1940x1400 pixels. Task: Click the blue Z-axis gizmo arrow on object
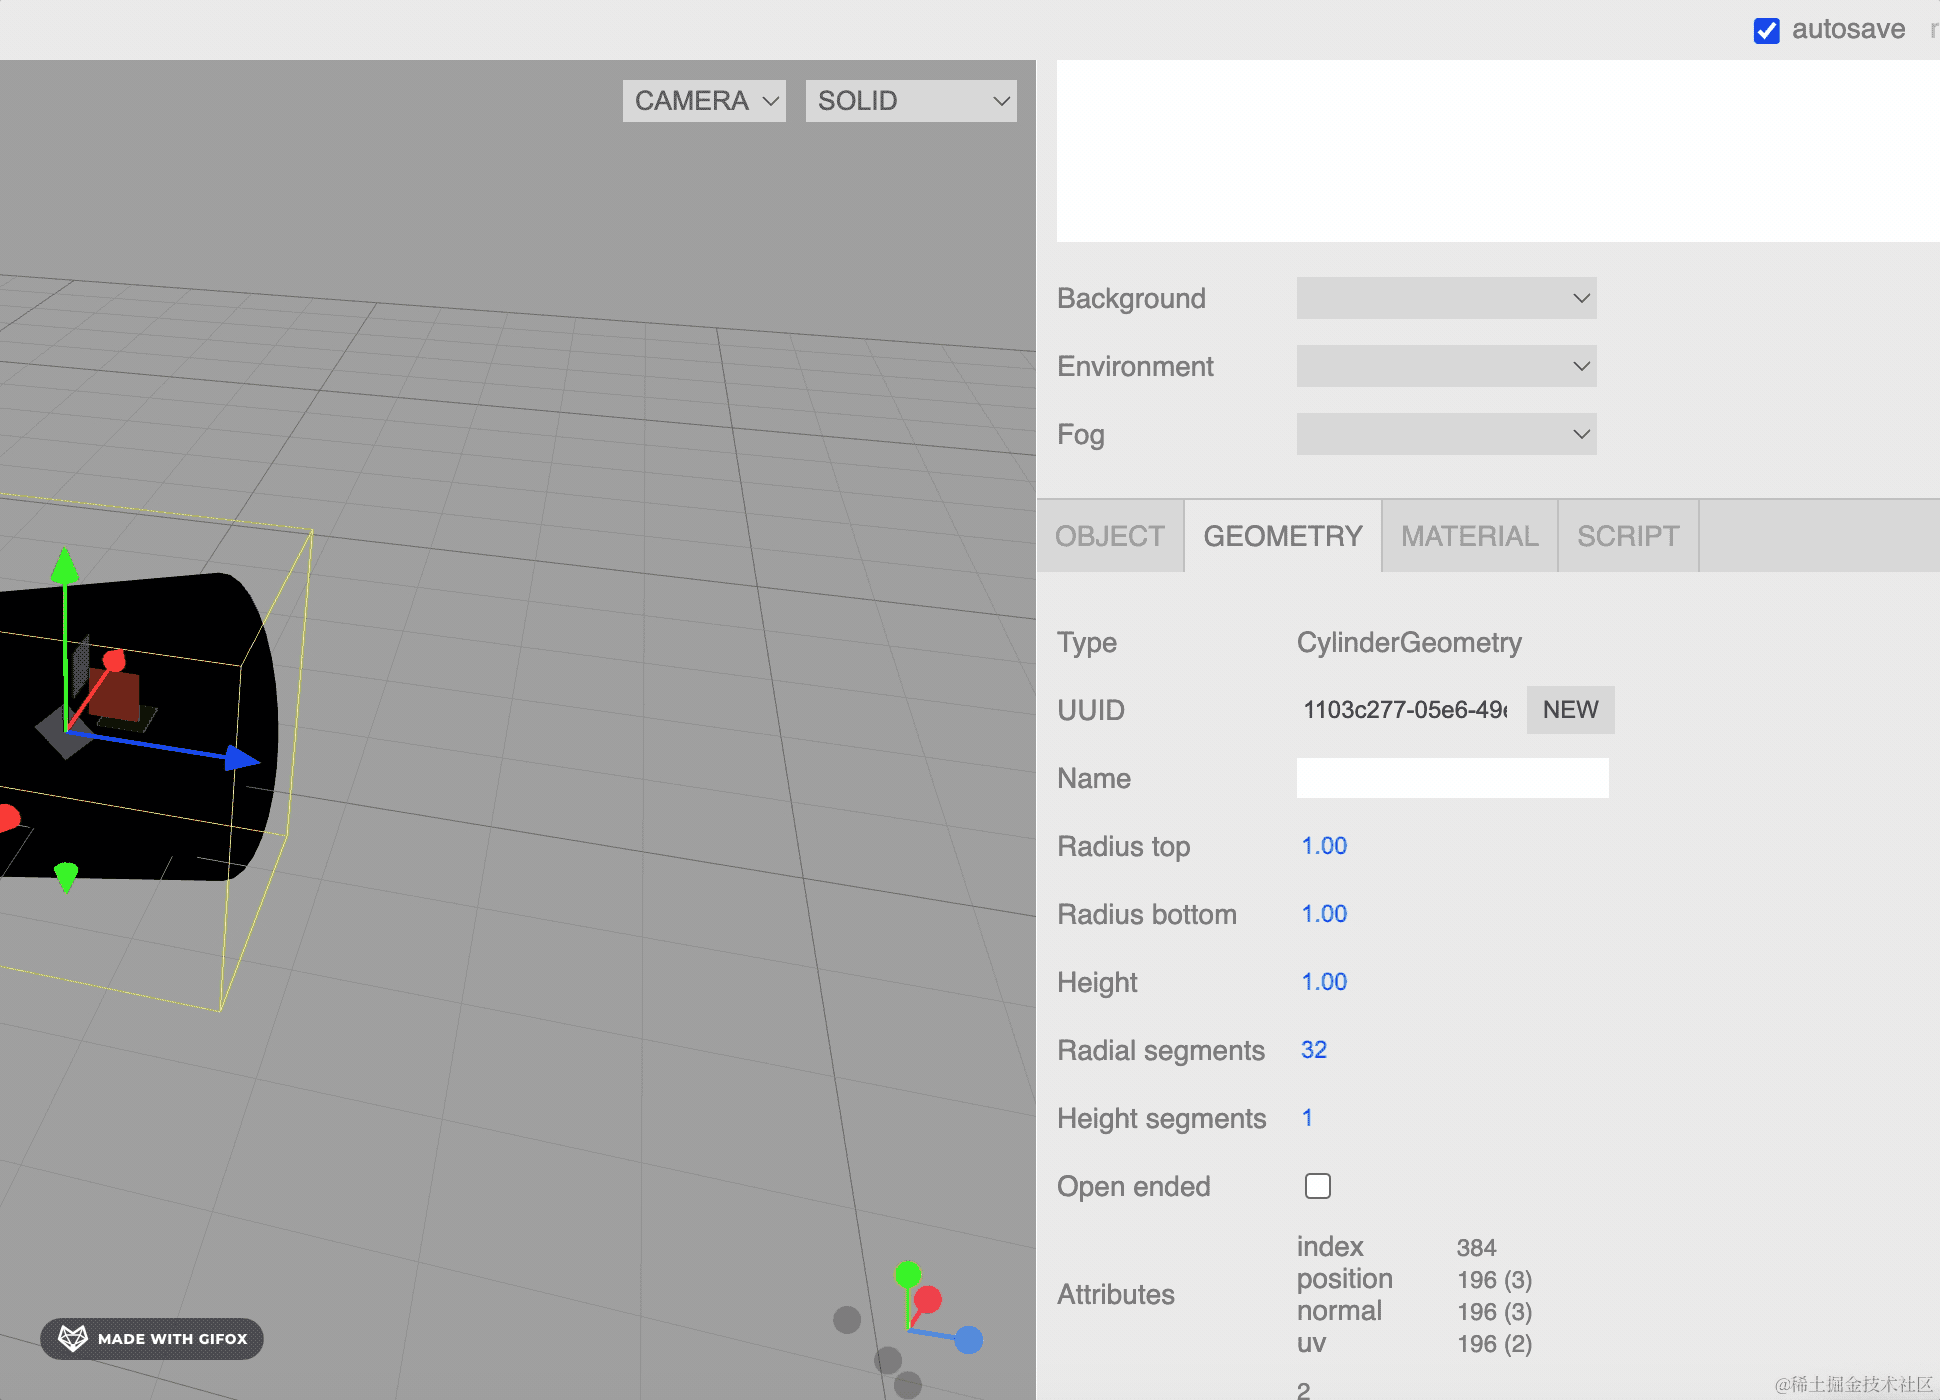[242, 759]
